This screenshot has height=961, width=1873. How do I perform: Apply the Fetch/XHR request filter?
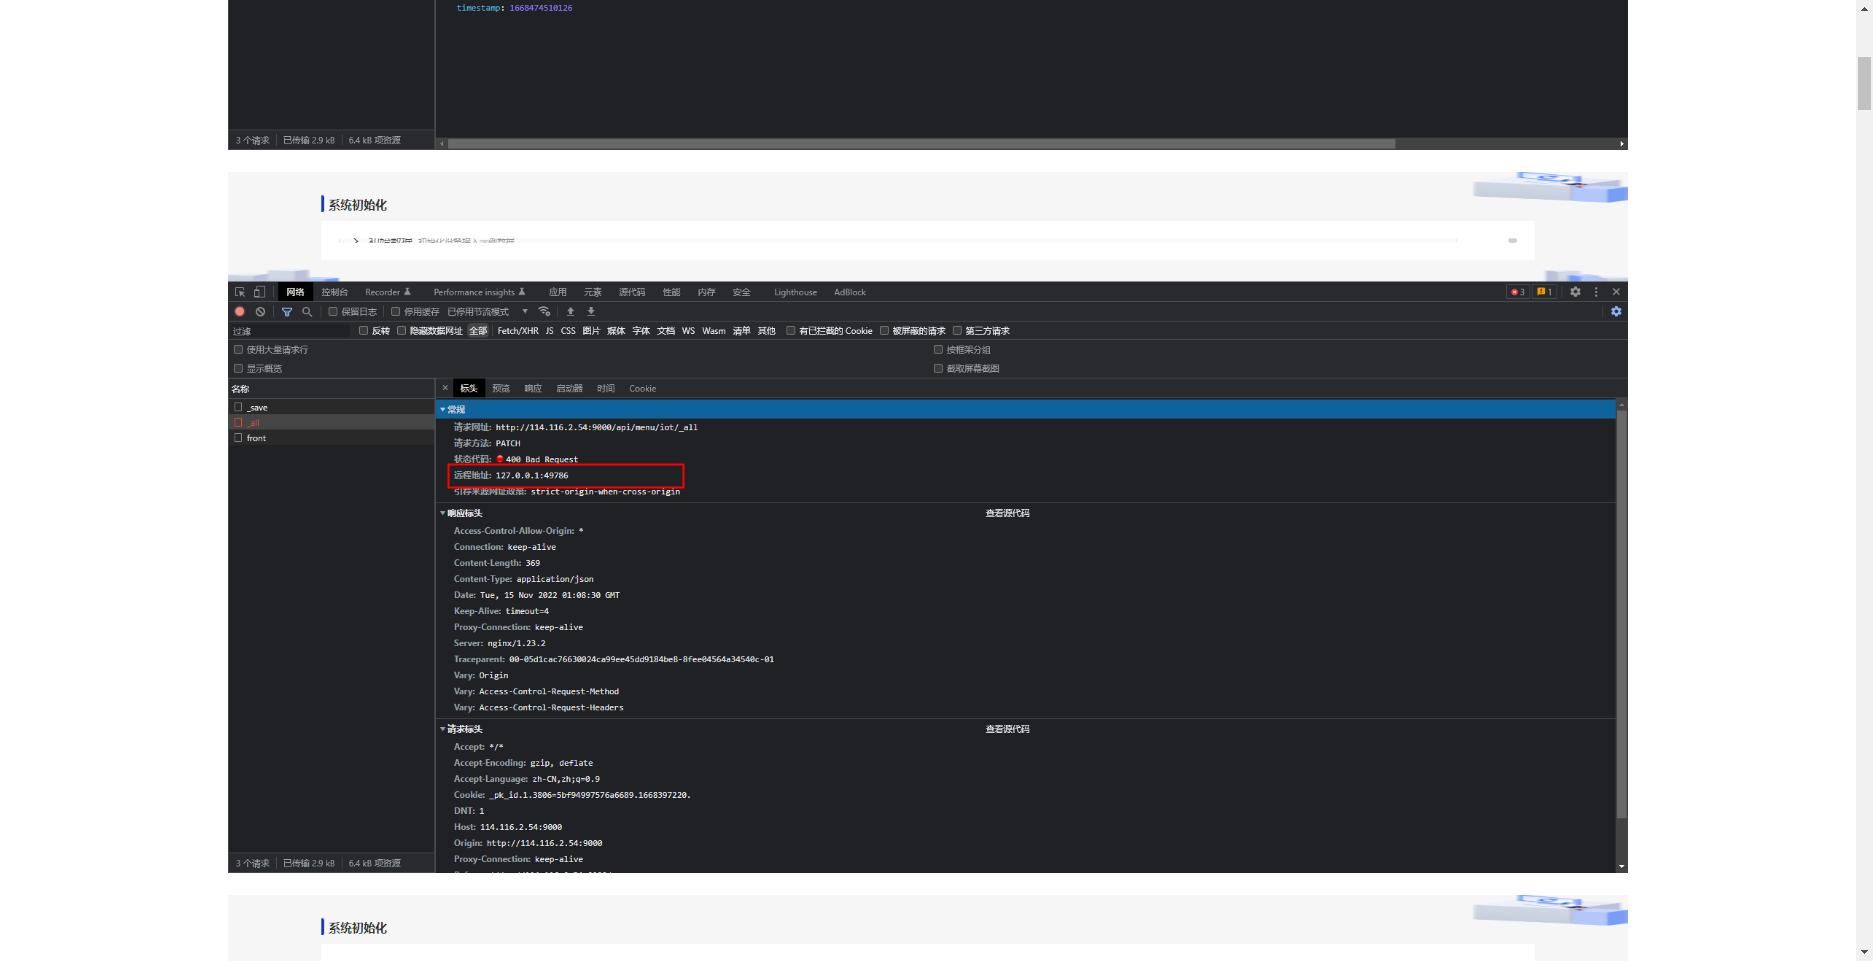pos(518,330)
